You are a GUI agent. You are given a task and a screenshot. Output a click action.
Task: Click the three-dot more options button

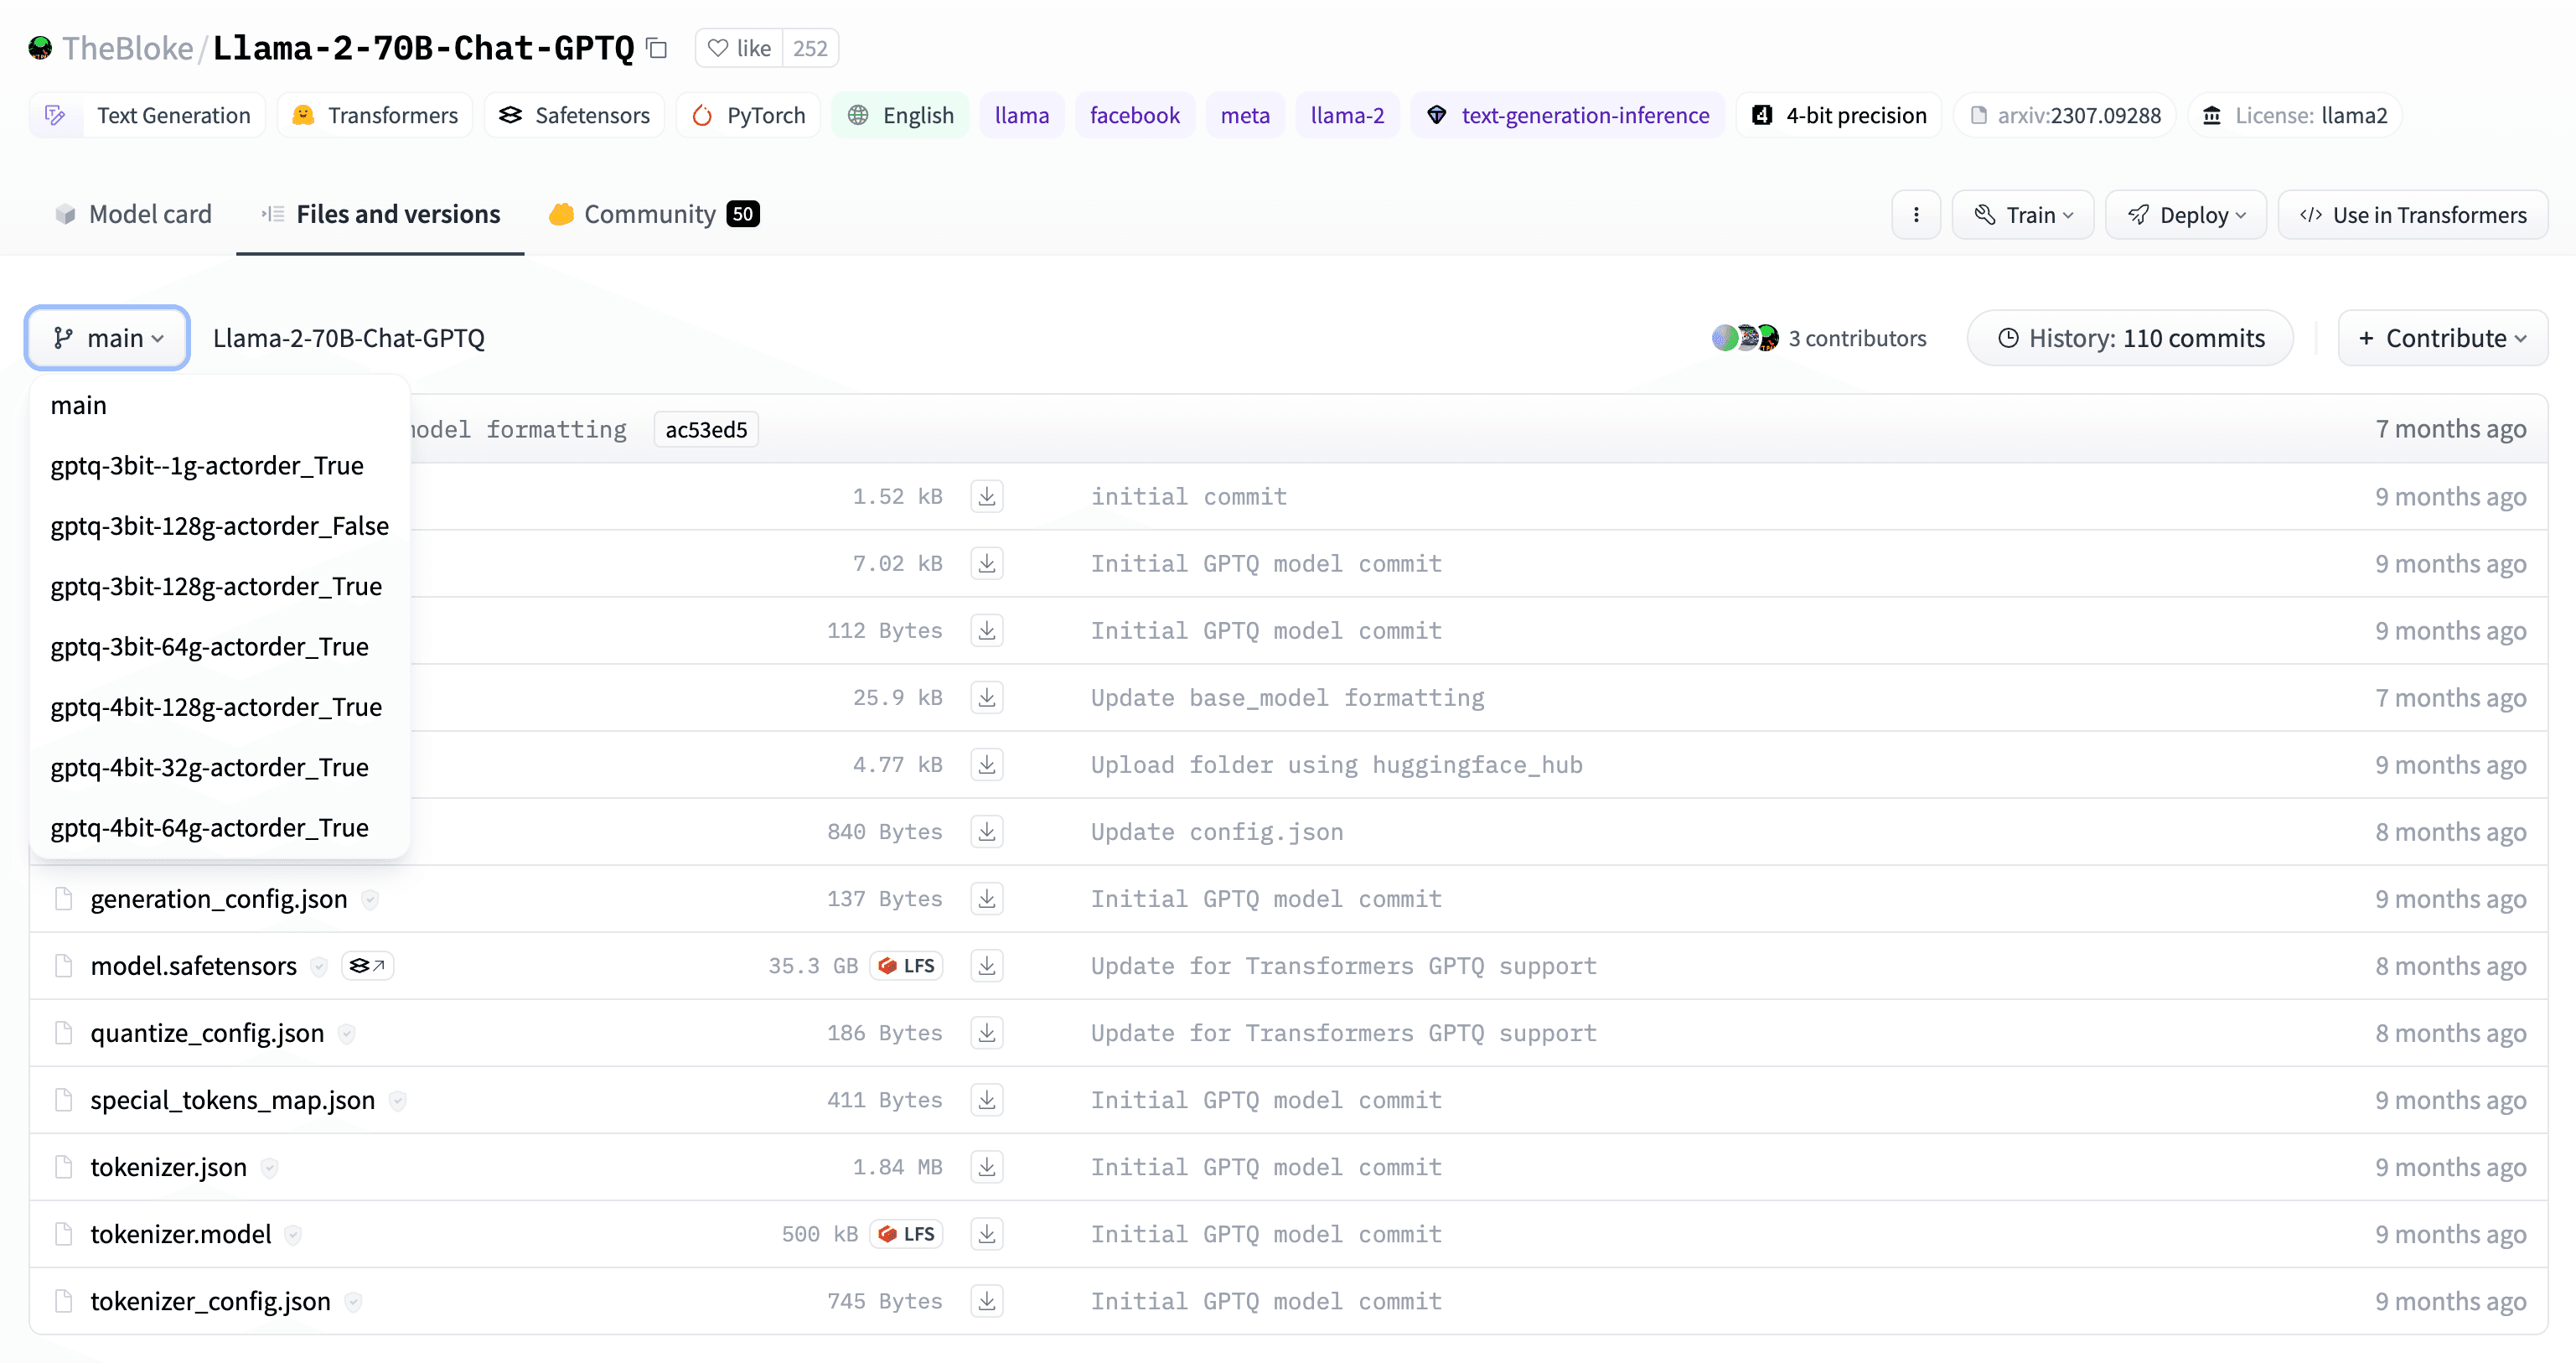(1915, 215)
